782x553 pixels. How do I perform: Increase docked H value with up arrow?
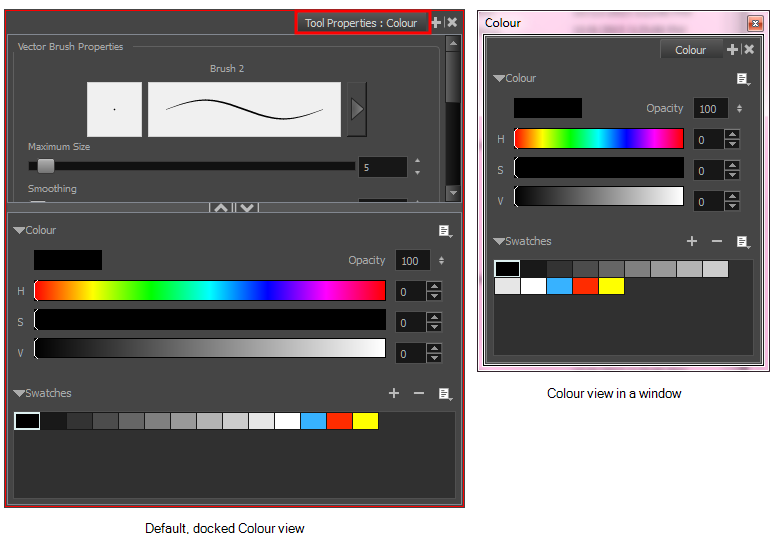[434, 287]
